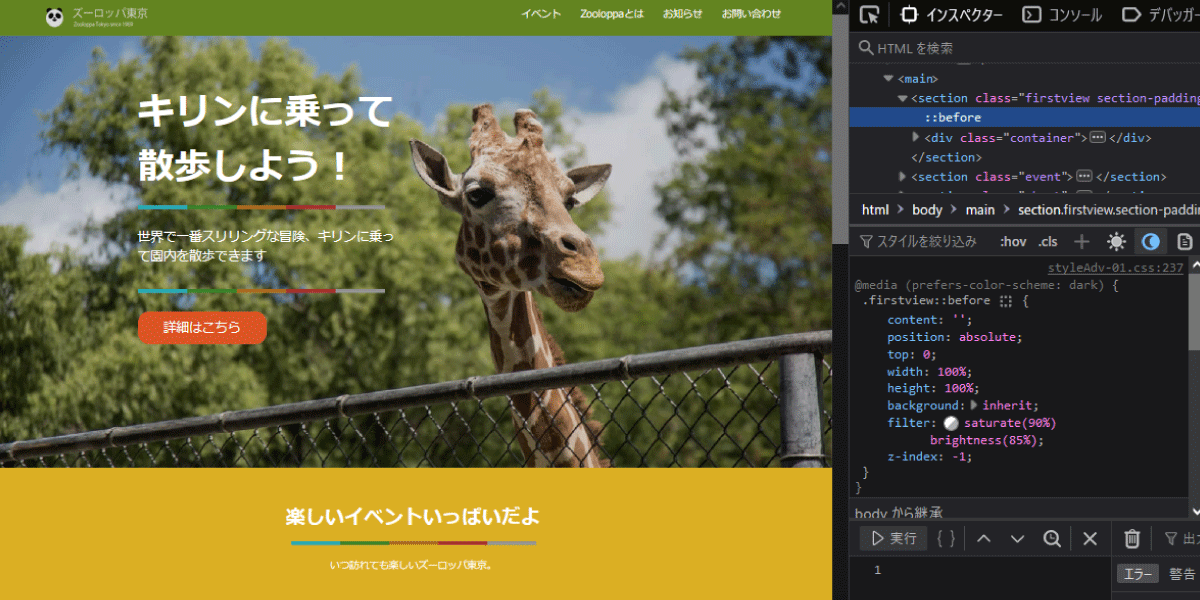Image resolution: width=1200 pixels, height=600 pixels.
Task: Run code with the 実行 button
Action: click(894, 538)
